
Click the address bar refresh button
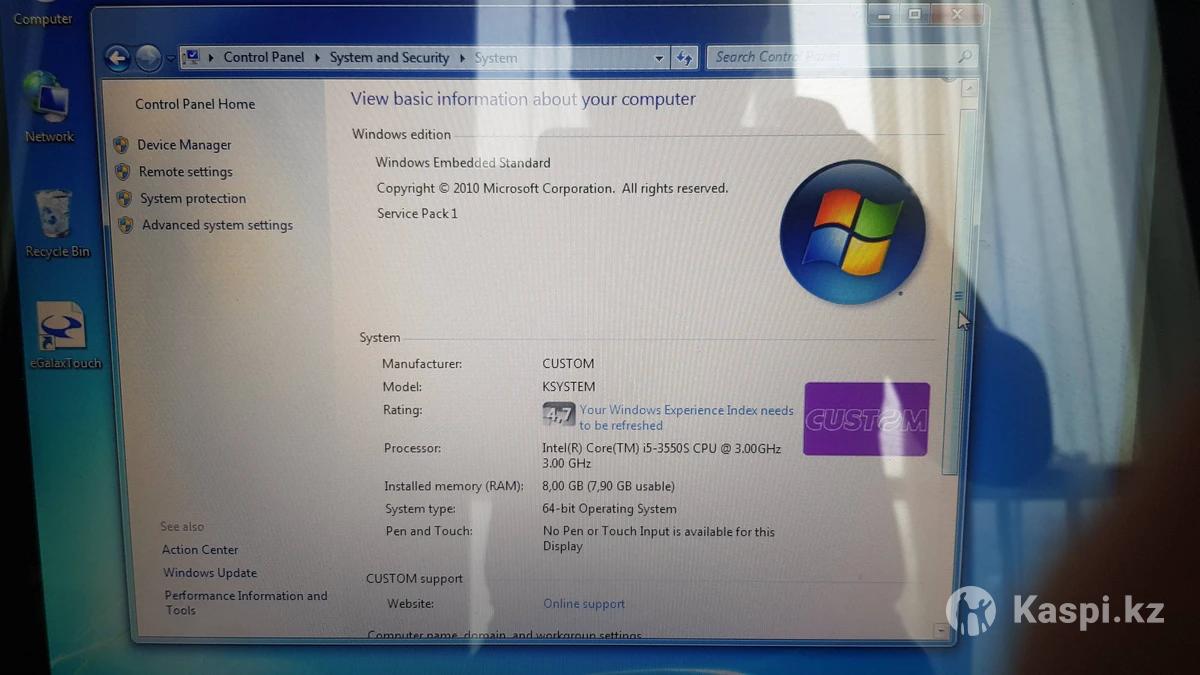click(x=684, y=58)
